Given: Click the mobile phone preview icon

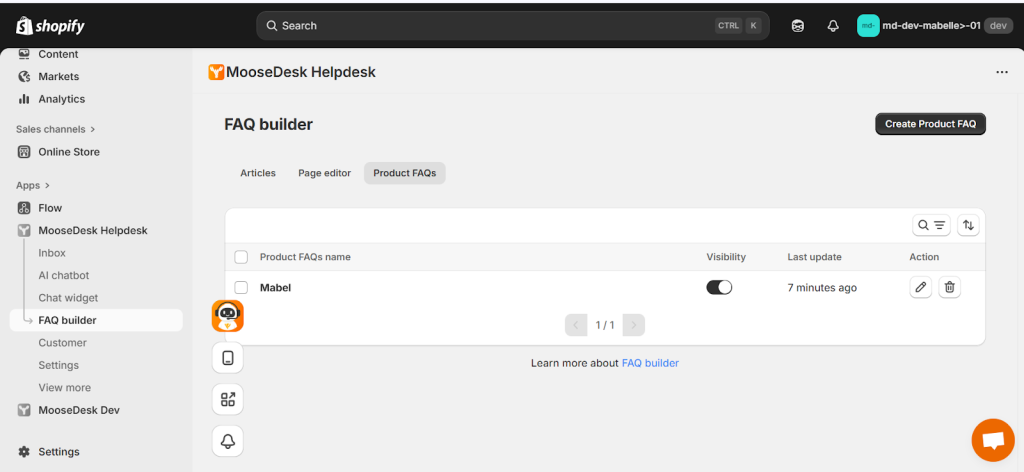Looking at the screenshot, I should [x=228, y=358].
